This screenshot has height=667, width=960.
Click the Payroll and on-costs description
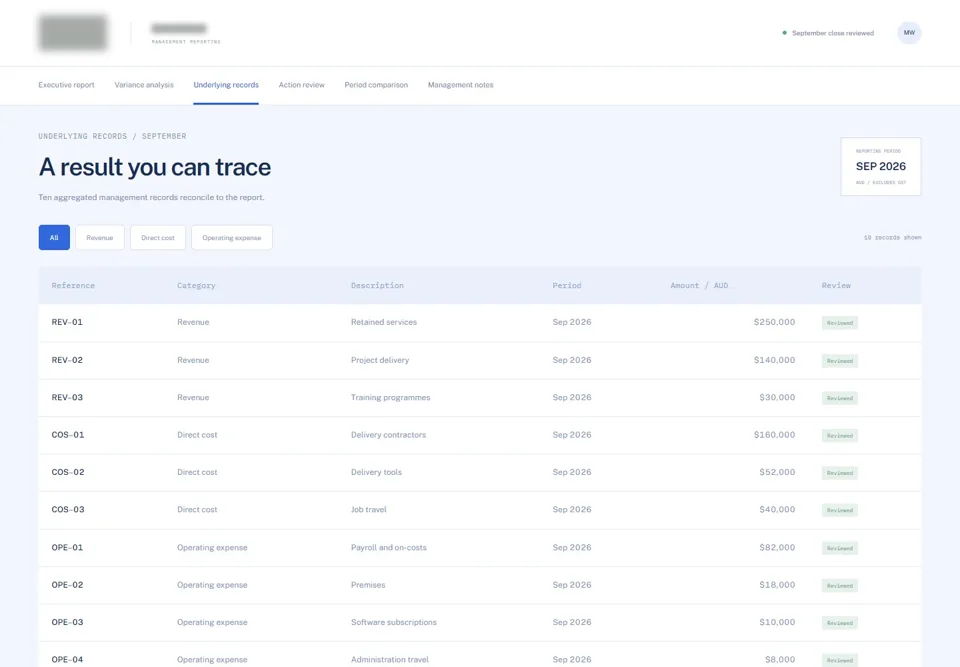(x=389, y=548)
